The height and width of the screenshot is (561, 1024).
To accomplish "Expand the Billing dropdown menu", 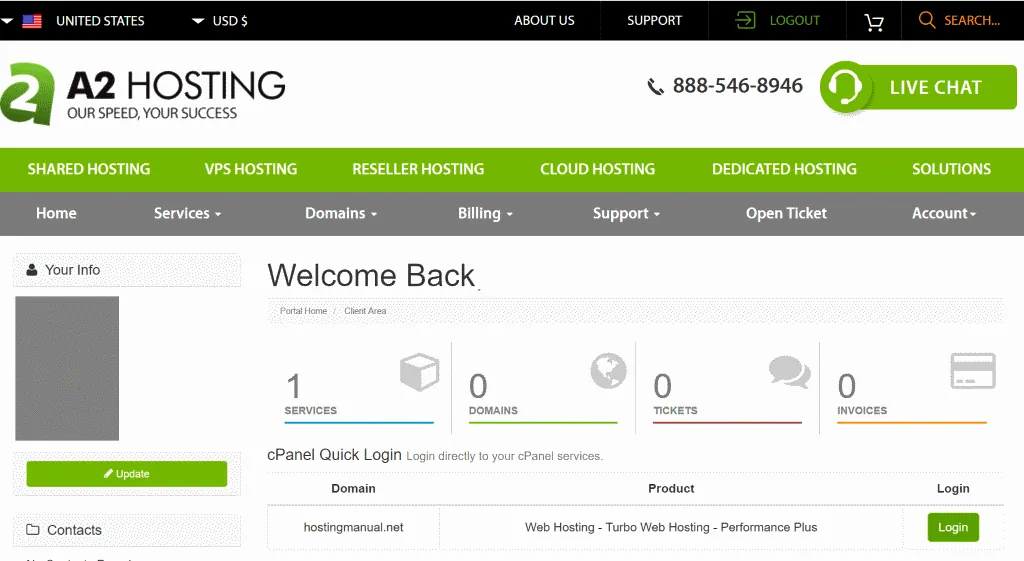I will pos(485,214).
